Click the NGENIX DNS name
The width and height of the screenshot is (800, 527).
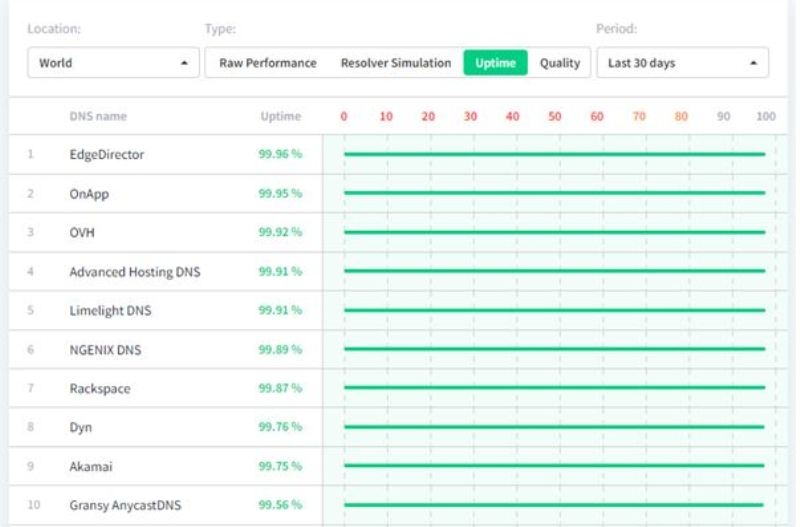[x=105, y=349]
